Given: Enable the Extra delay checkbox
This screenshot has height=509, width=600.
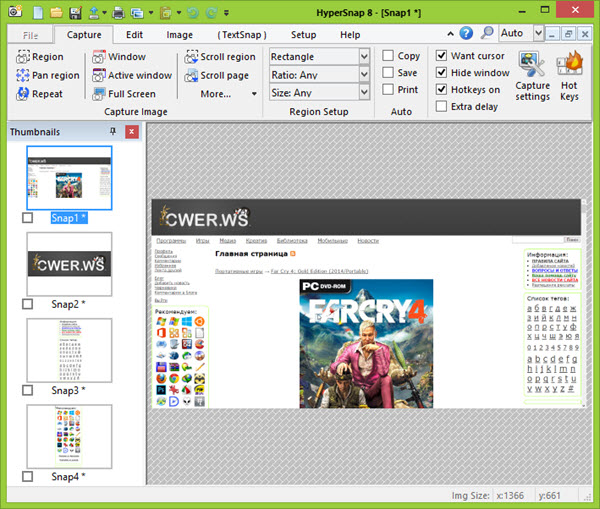Looking at the screenshot, I should point(441,106).
